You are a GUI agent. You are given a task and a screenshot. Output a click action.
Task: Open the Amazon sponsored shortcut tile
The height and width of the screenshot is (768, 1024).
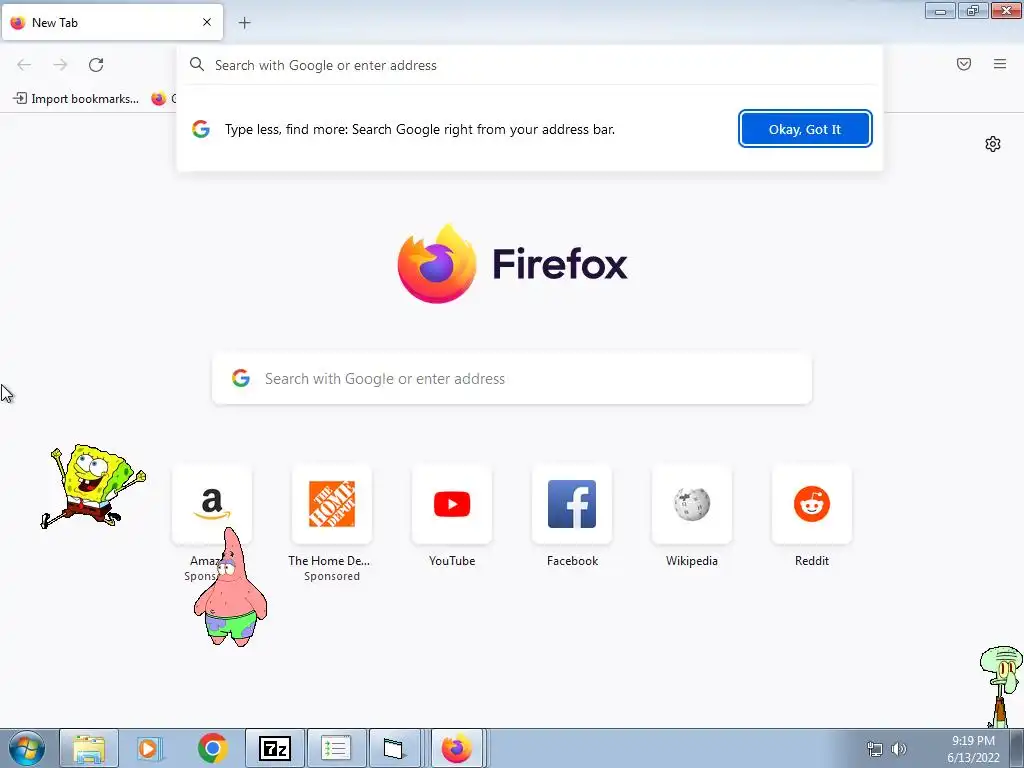tap(212, 504)
